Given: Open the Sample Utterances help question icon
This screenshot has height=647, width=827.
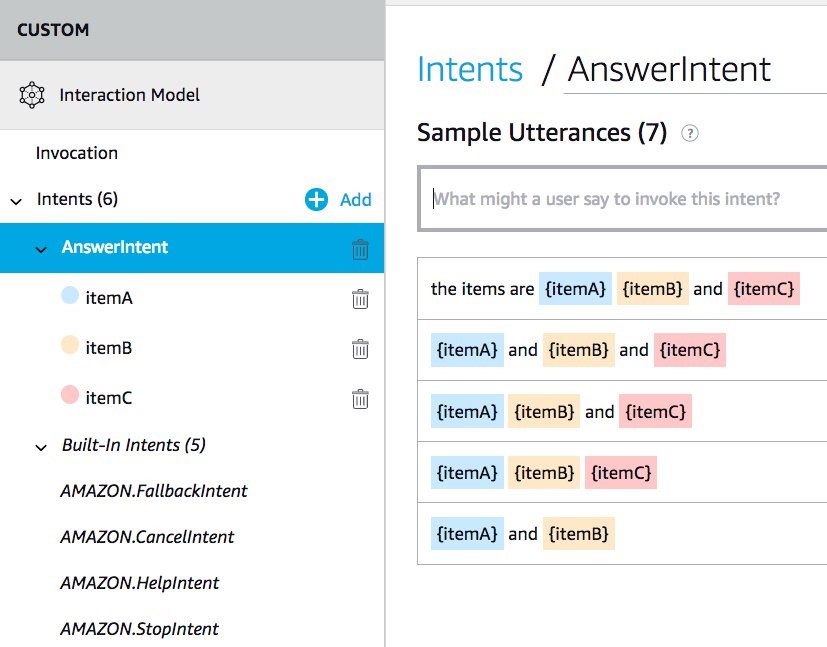Looking at the screenshot, I should click(x=689, y=133).
